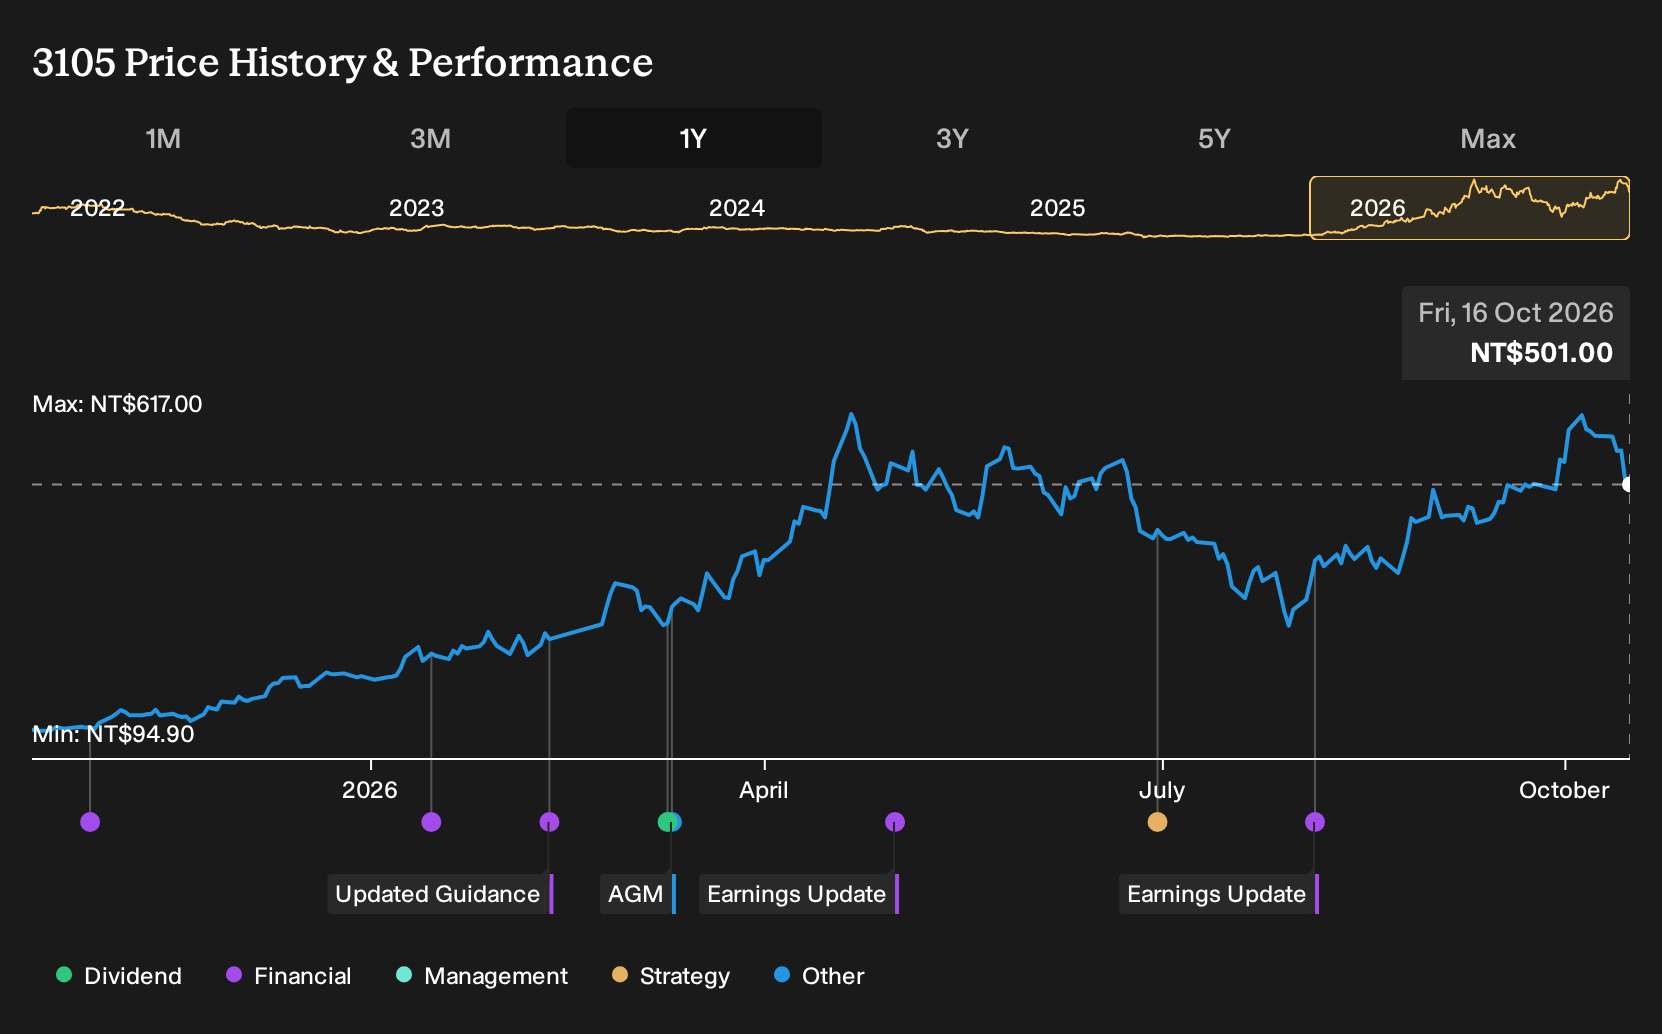
Task: Click the highlighted 2026 range selector in overview
Action: (1469, 208)
